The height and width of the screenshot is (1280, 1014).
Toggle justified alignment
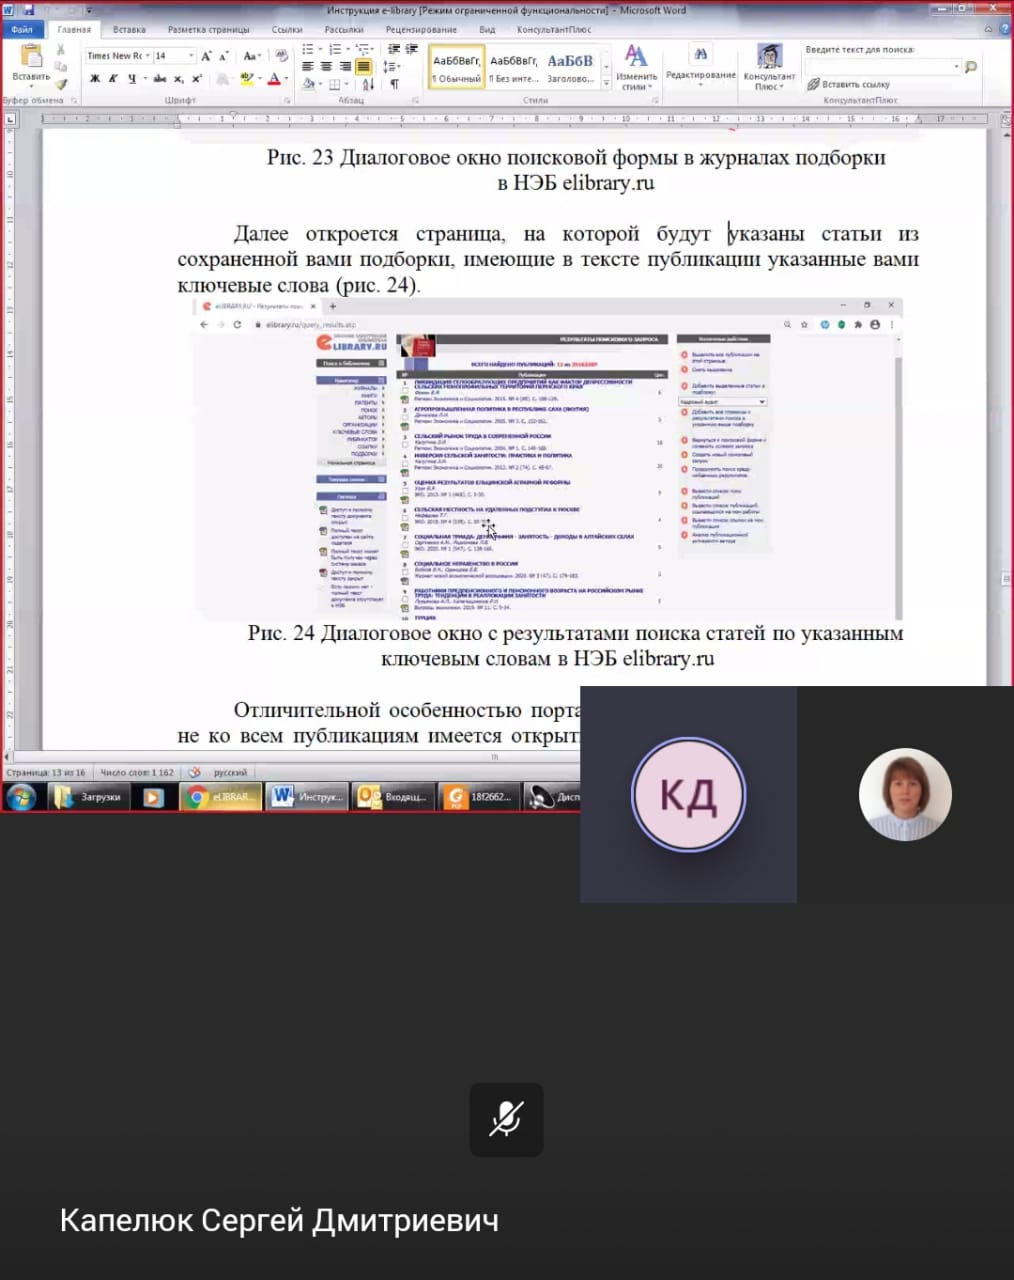click(362, 67)
